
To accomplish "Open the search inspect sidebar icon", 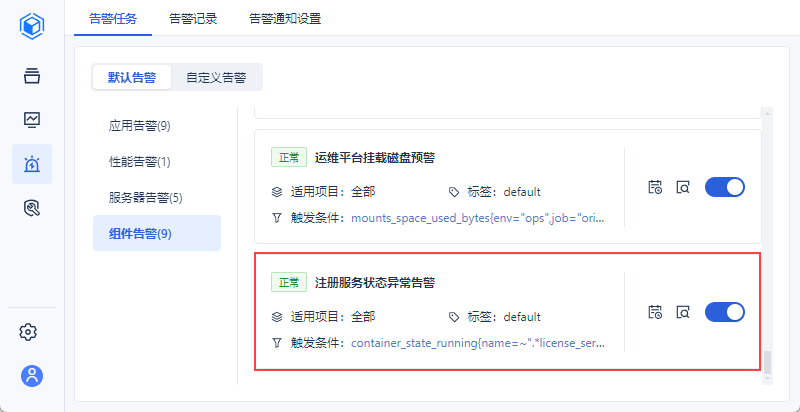I will [32, 208].
